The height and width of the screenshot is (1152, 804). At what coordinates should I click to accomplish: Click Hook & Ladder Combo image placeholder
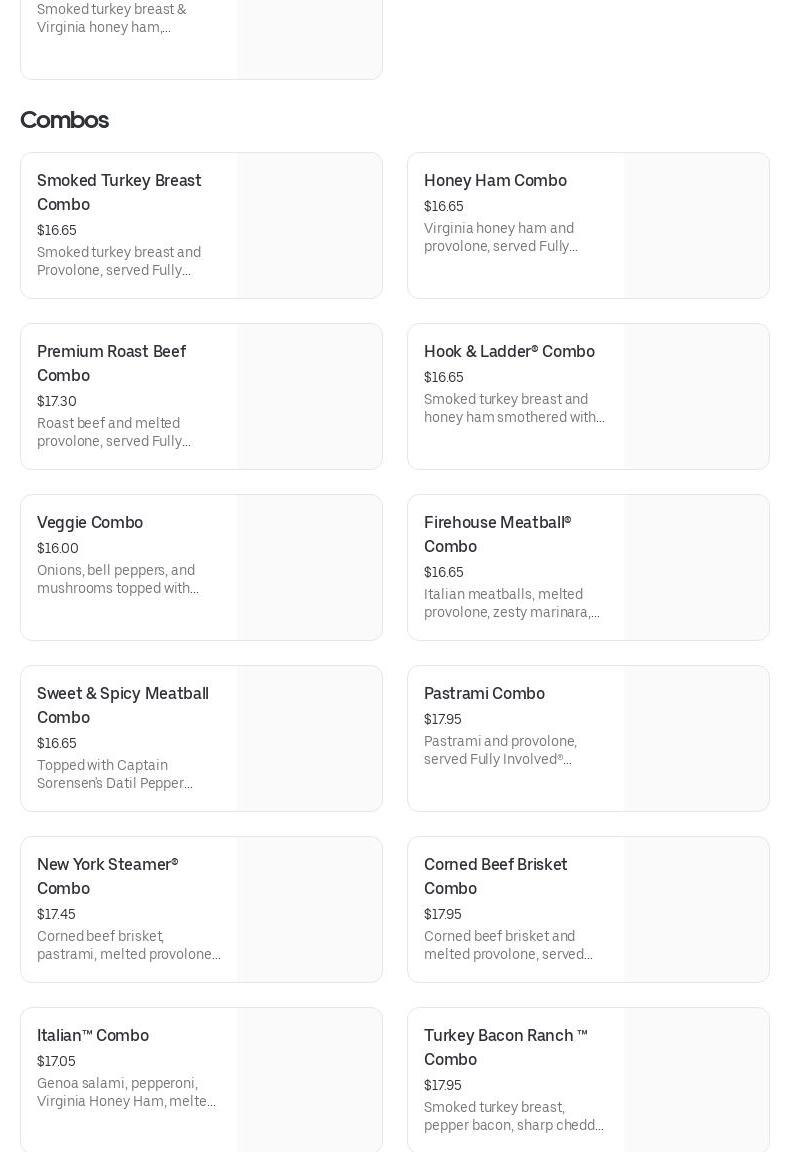pyautogui.click(x=696, y=397)
